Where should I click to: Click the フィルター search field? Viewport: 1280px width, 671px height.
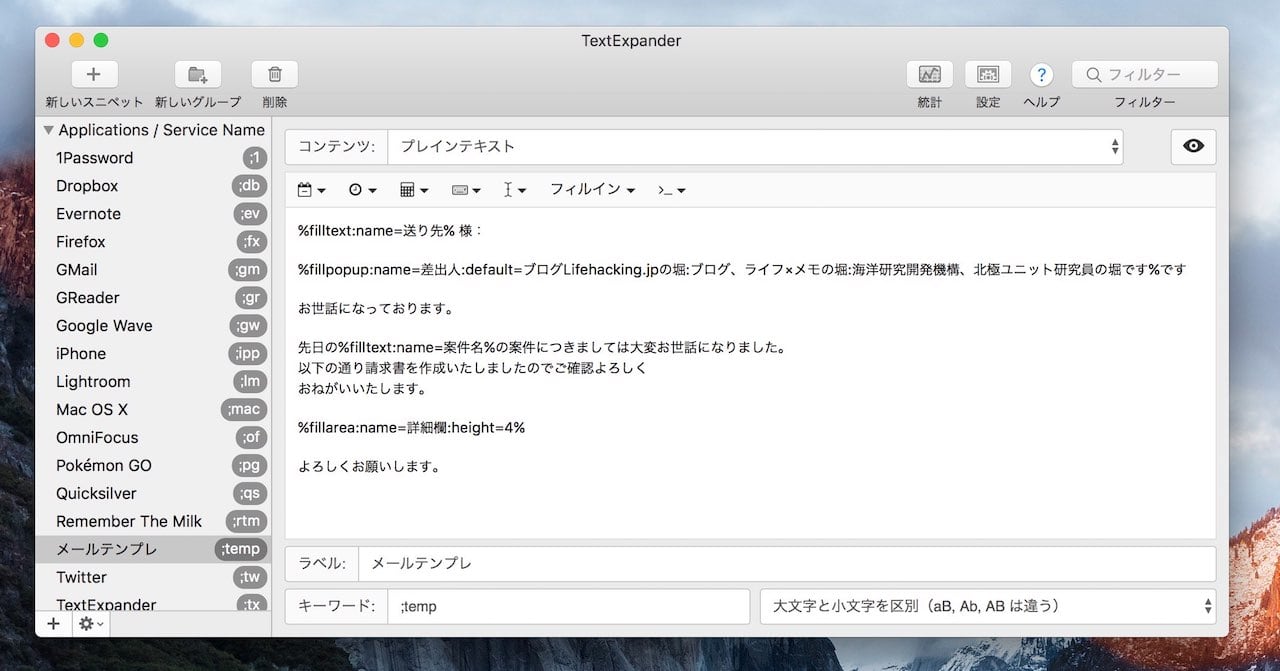tap(1145, 74)
